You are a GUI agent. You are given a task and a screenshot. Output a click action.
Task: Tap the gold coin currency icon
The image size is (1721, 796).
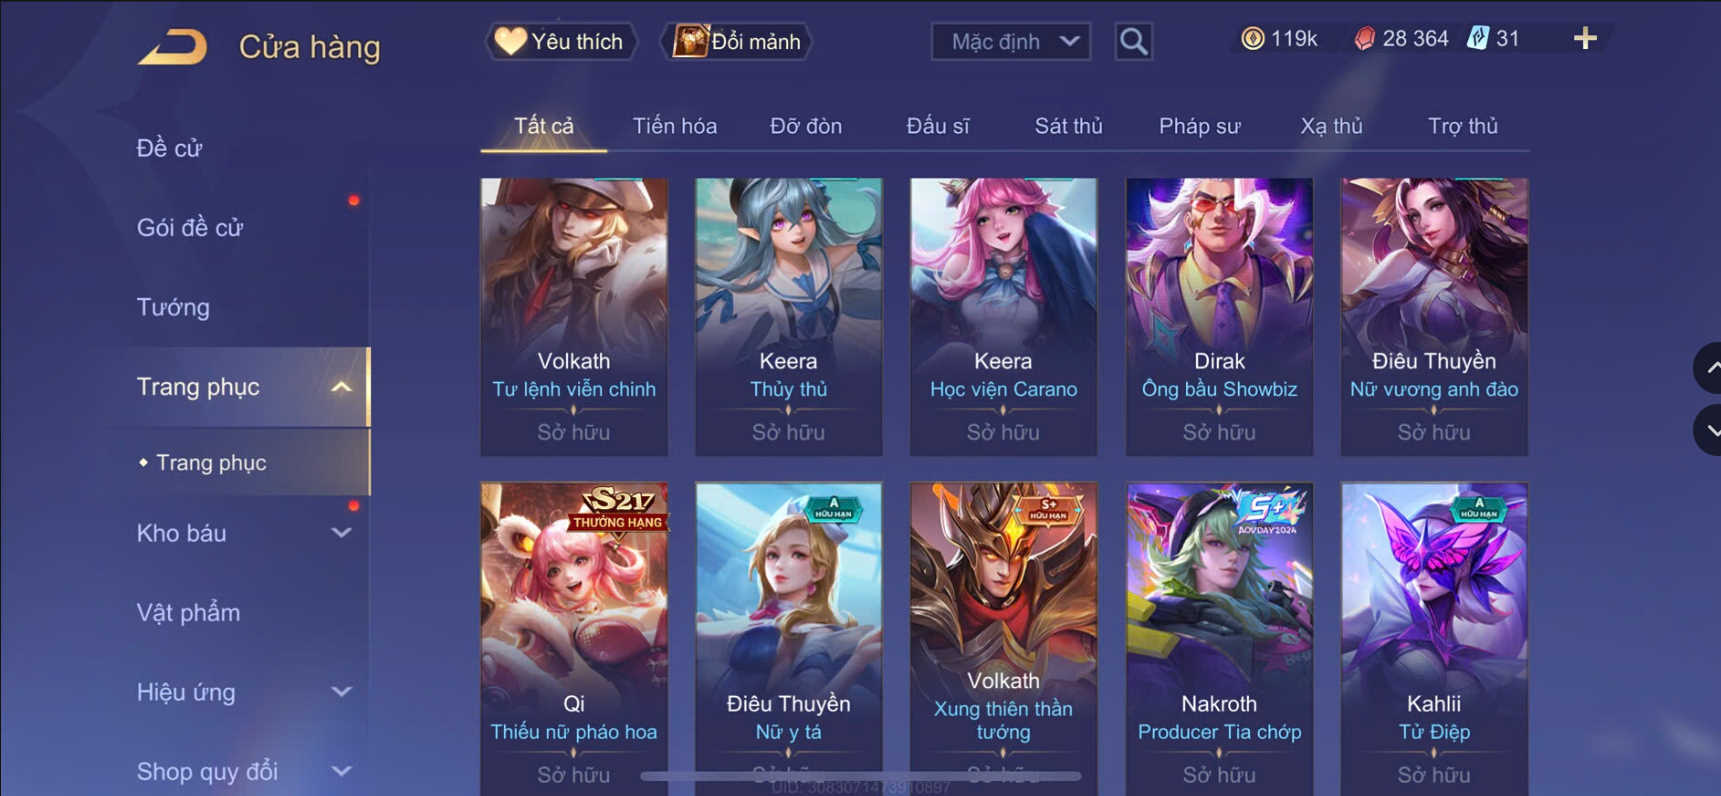[x=1252, y=39]
